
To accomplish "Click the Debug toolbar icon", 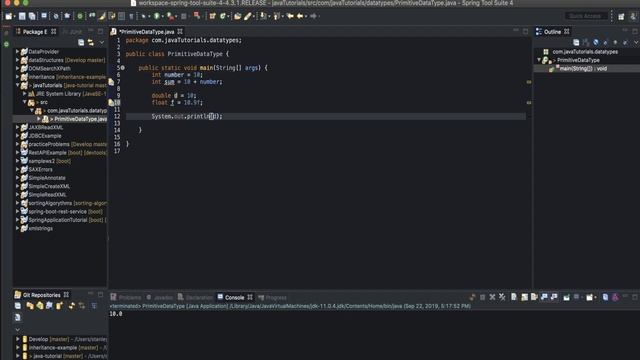I will [x=143, y=16].
